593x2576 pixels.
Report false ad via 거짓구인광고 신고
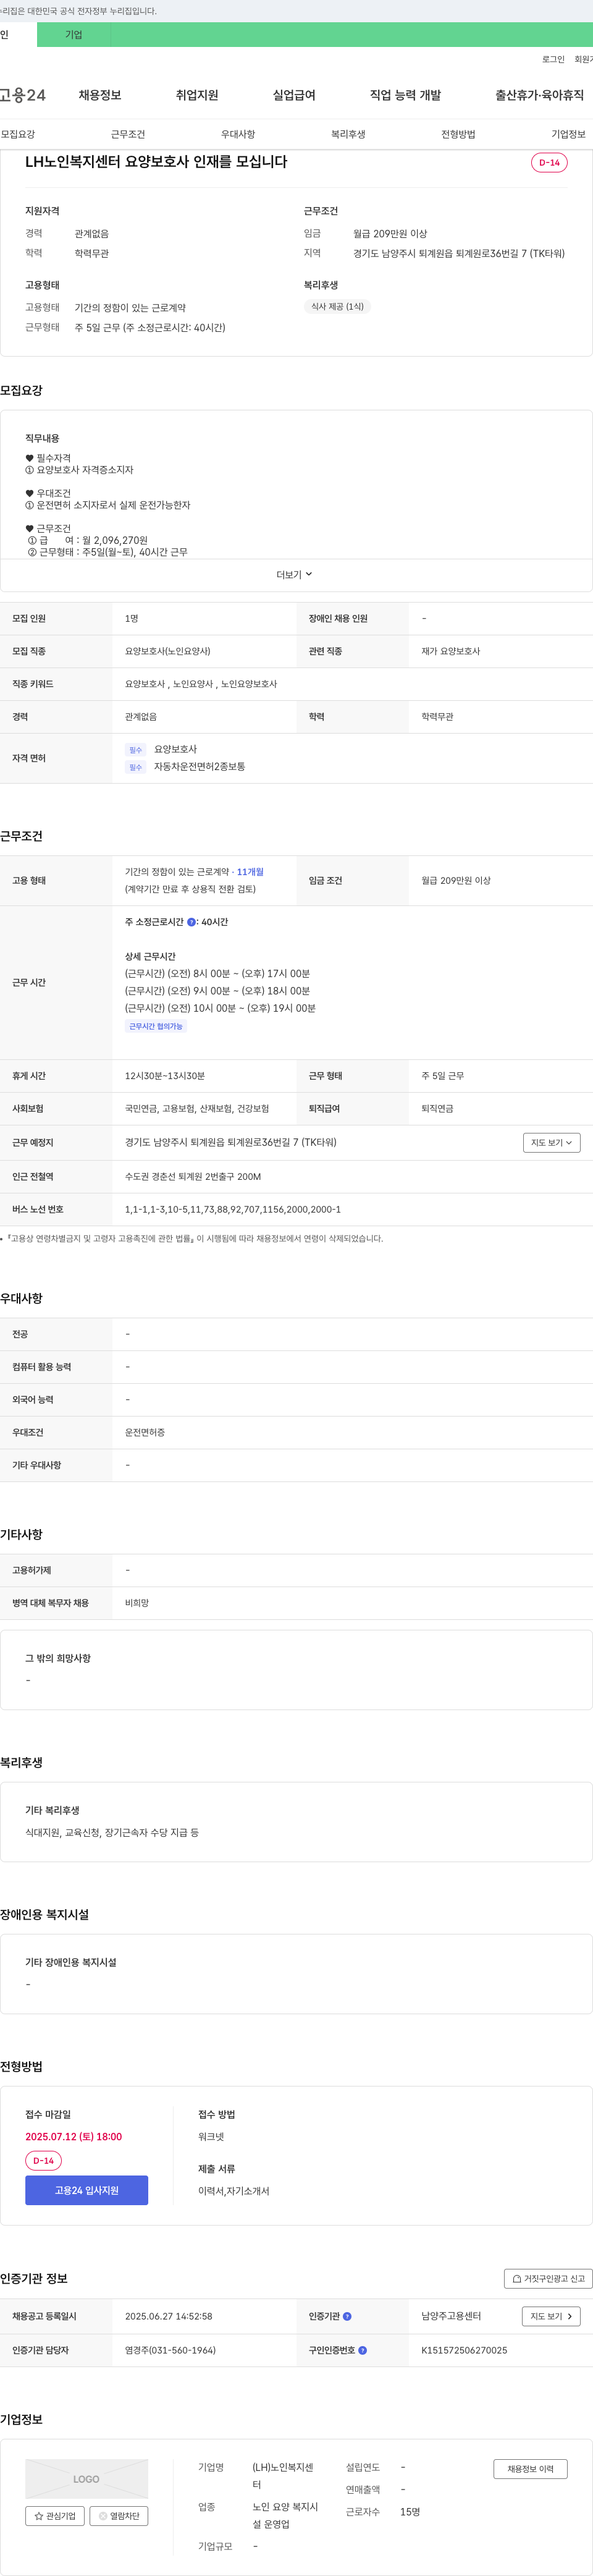(x=548, y=2278)
